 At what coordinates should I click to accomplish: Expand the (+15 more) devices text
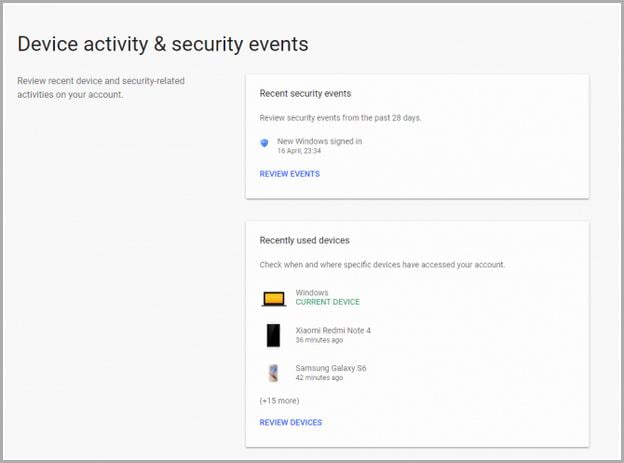tap(279, 400)
